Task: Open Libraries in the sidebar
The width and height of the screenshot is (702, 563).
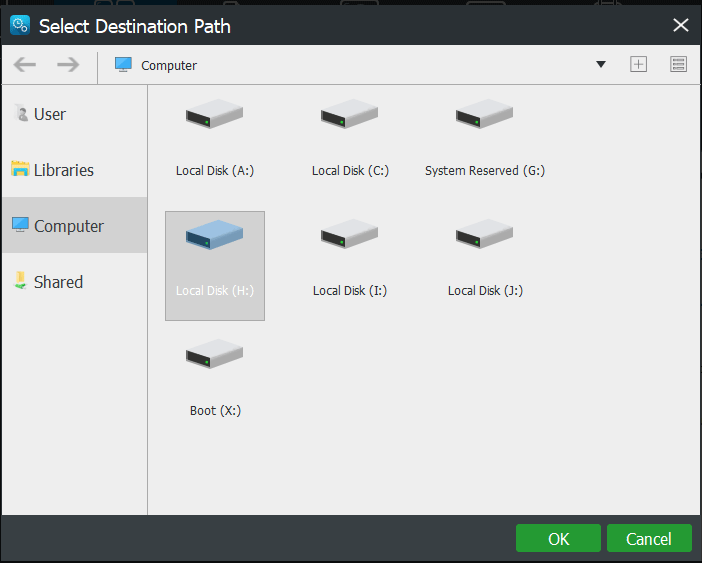Action: (x=63, y=170)
